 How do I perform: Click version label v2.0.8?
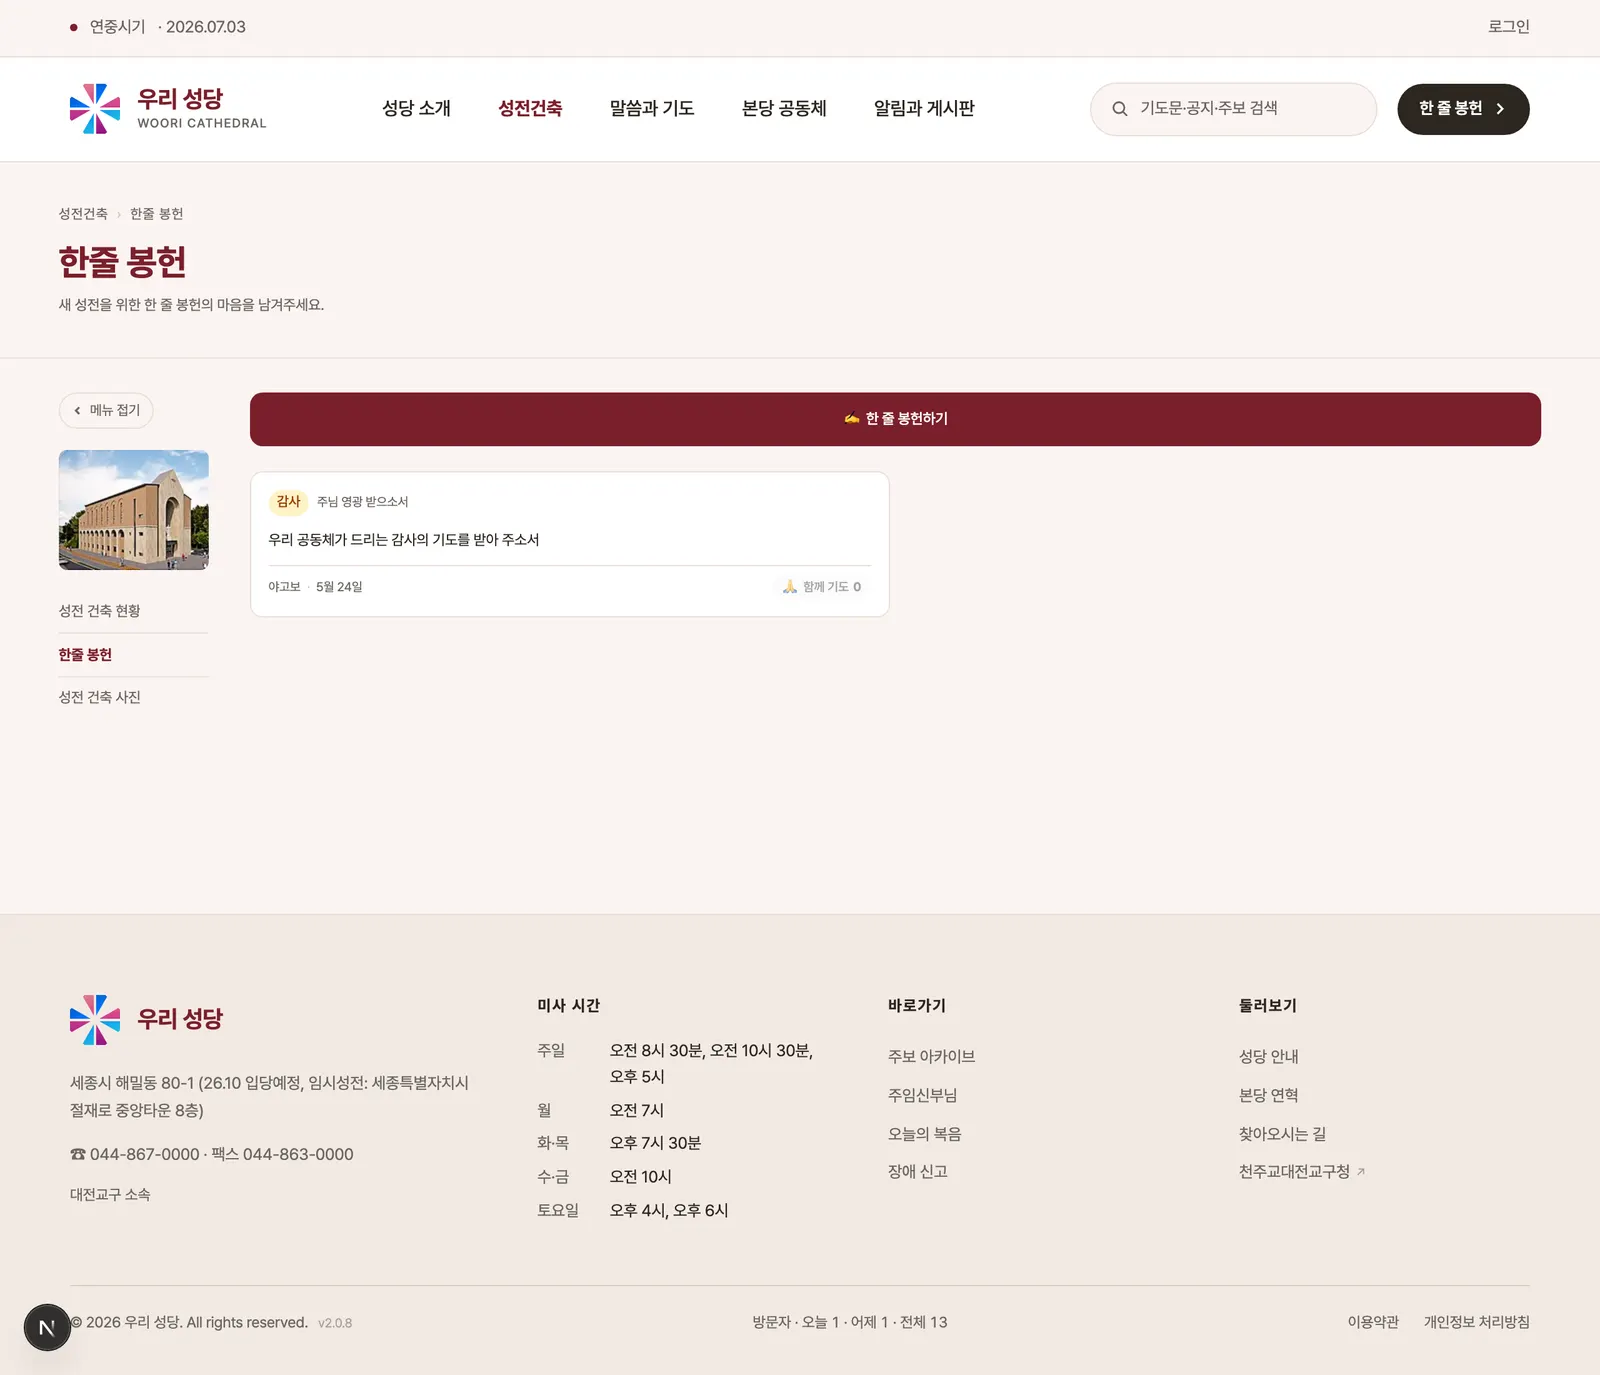point(335,1324)
